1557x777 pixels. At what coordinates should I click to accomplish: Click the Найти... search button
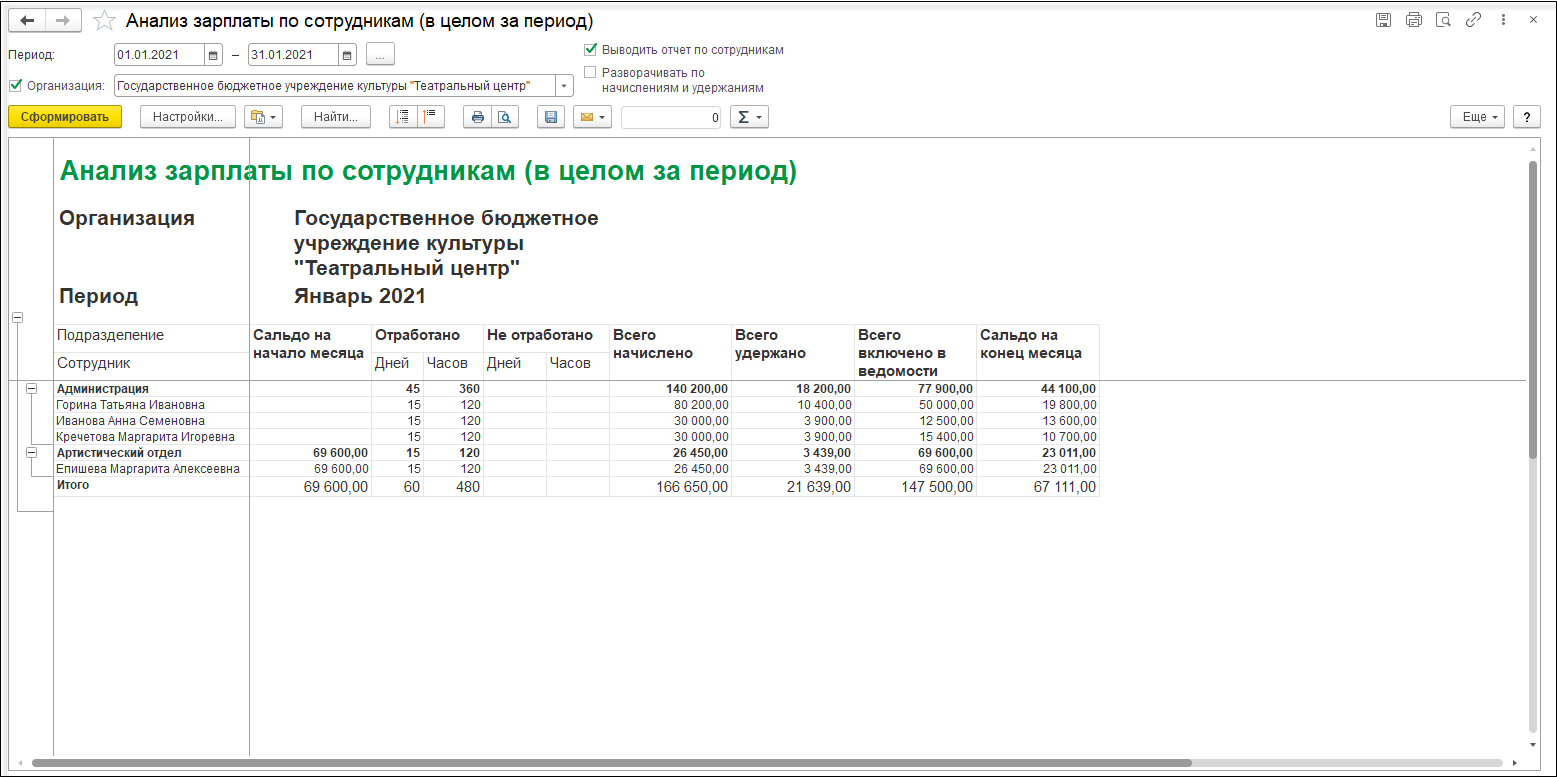point(336,117)
